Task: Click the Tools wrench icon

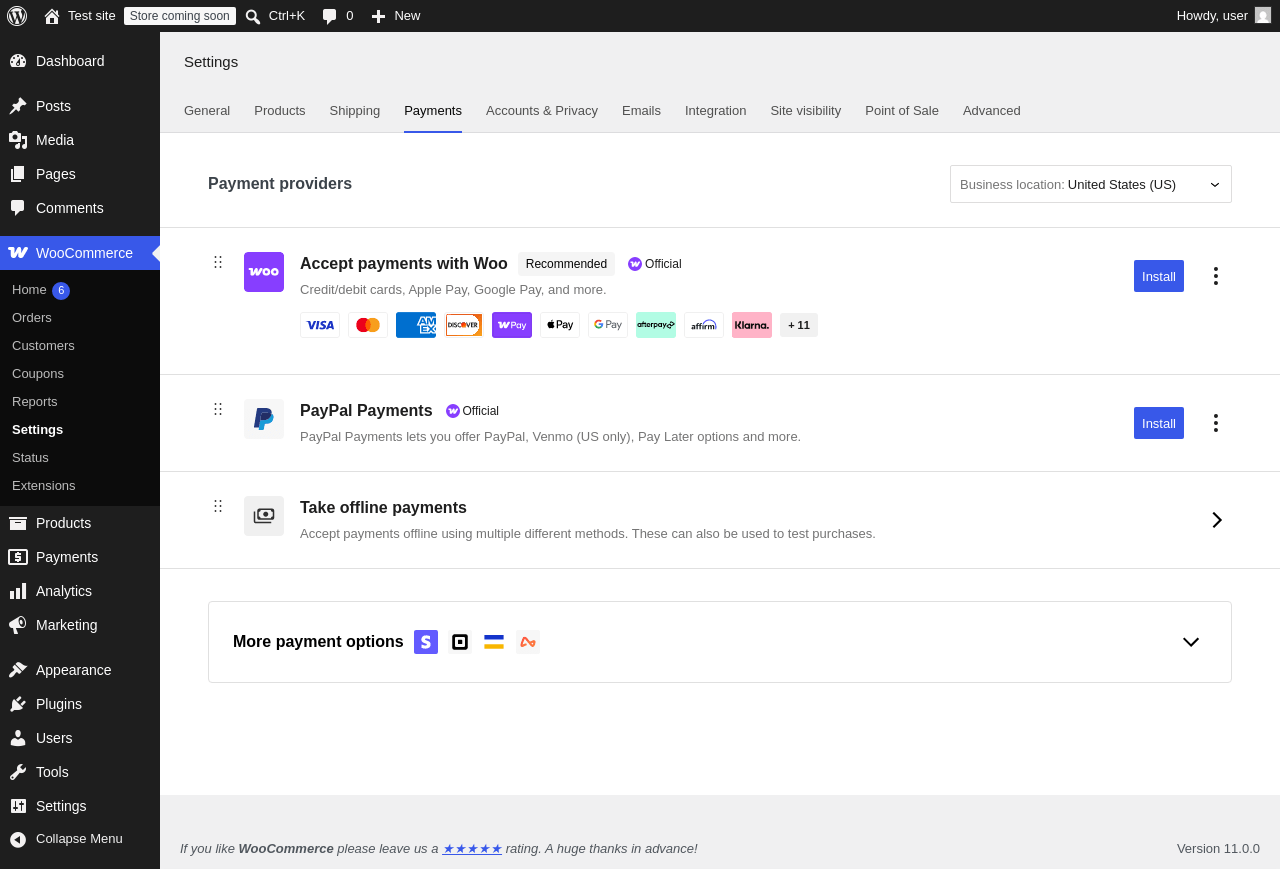Action: click(18, 772)
